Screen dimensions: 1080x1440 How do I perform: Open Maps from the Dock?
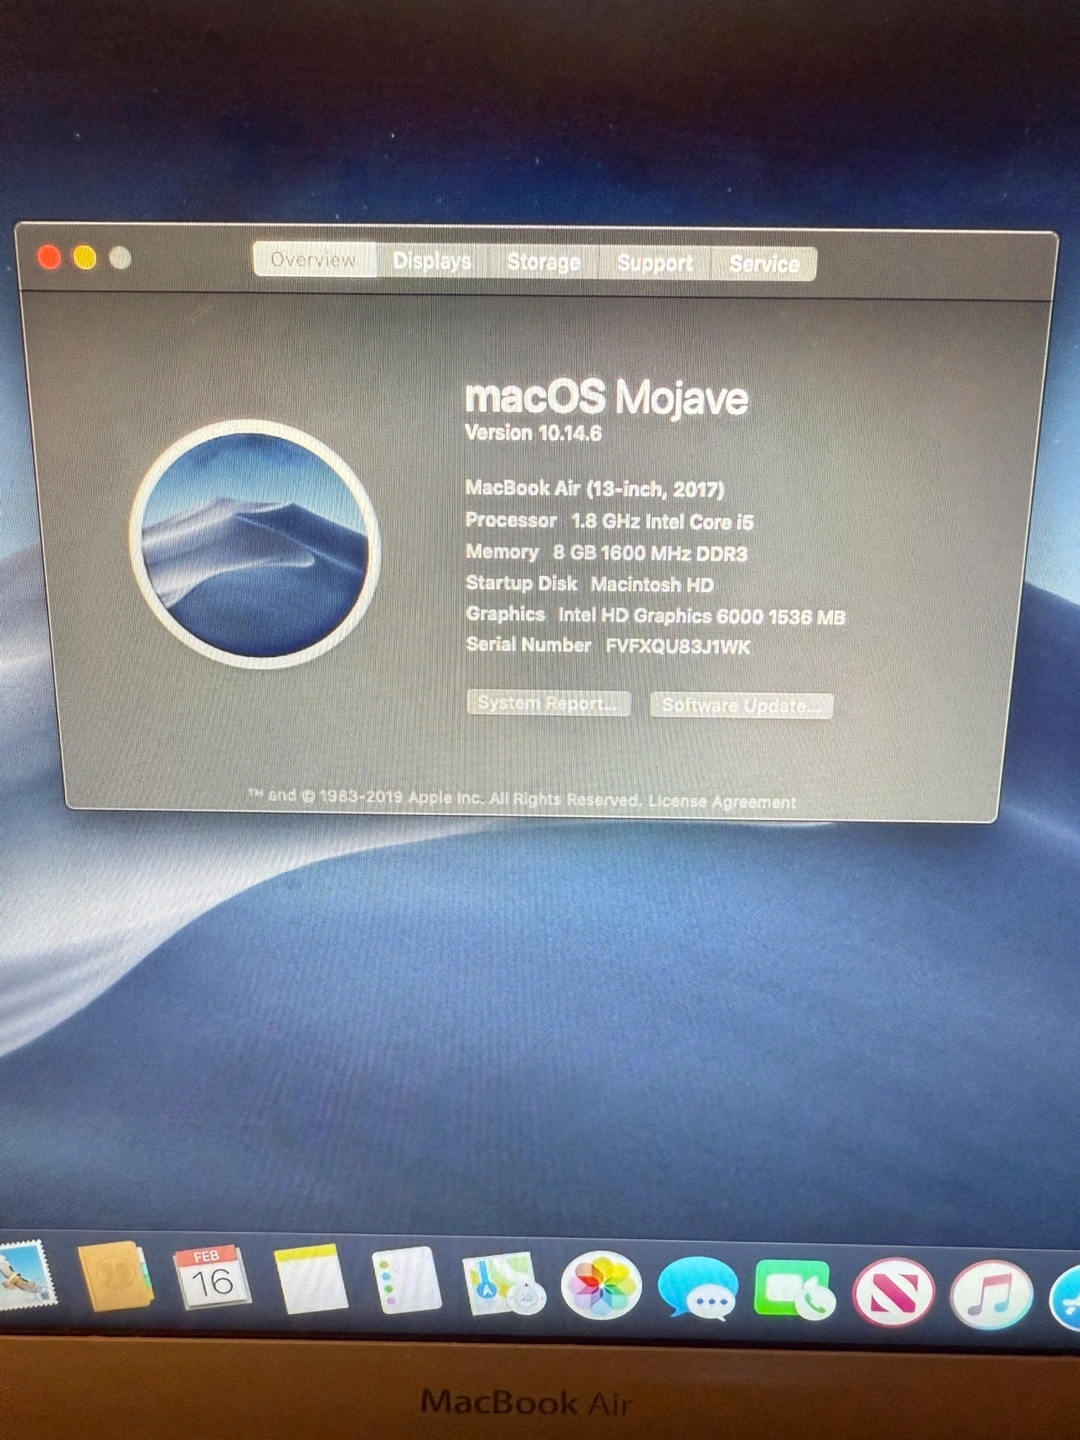coord(503,1283)
